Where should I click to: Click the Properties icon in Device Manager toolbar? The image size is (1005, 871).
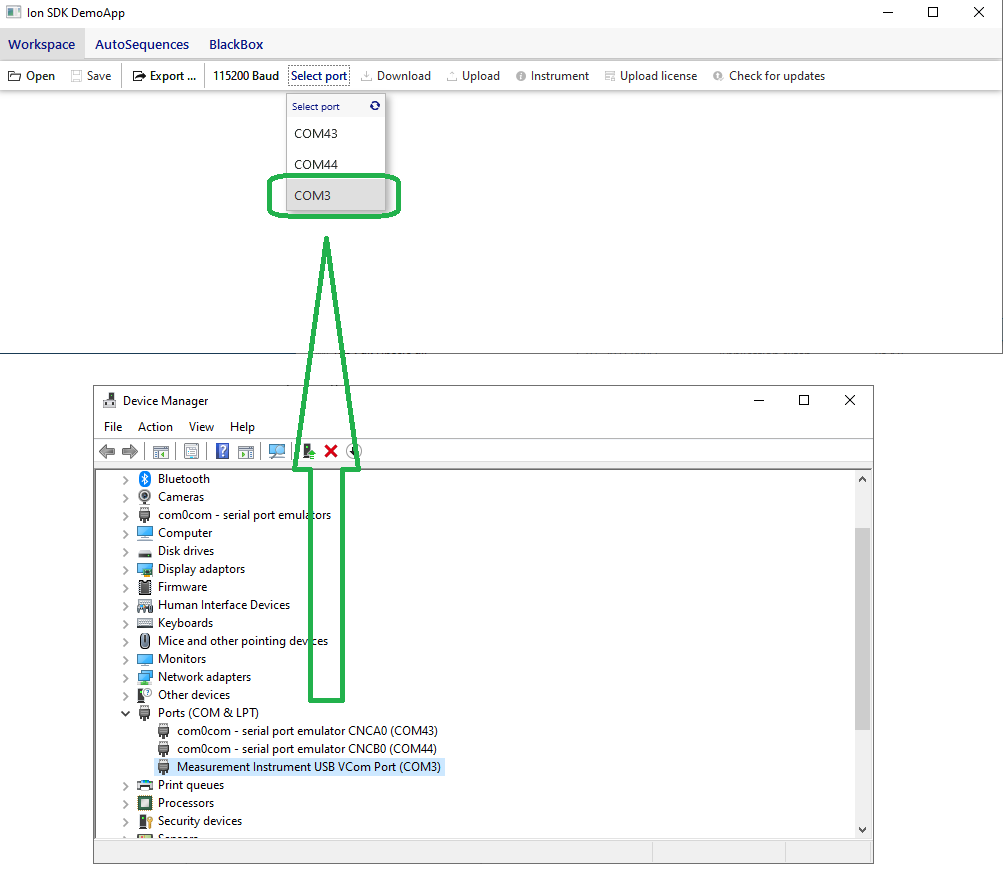(x=192, y=452)
